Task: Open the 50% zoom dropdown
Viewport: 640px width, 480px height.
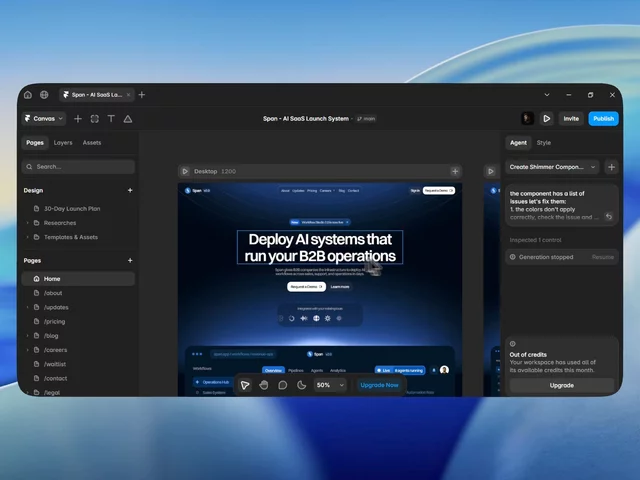Action: 330,385
